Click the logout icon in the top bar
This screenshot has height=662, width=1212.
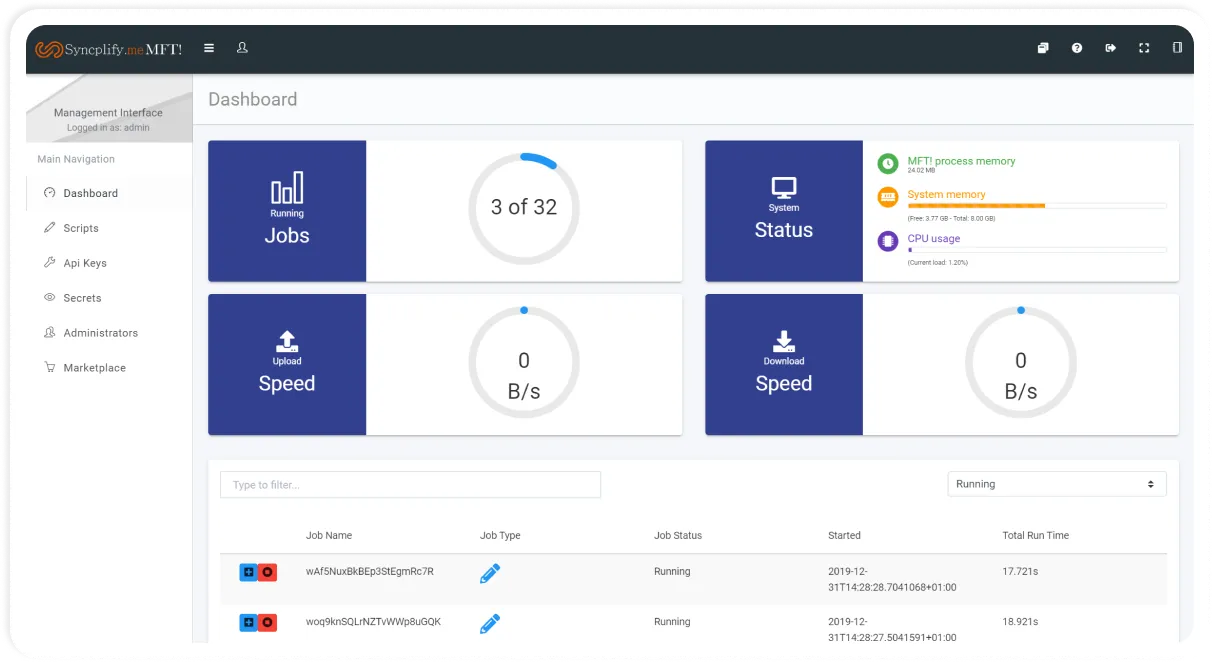[1110, 47]
